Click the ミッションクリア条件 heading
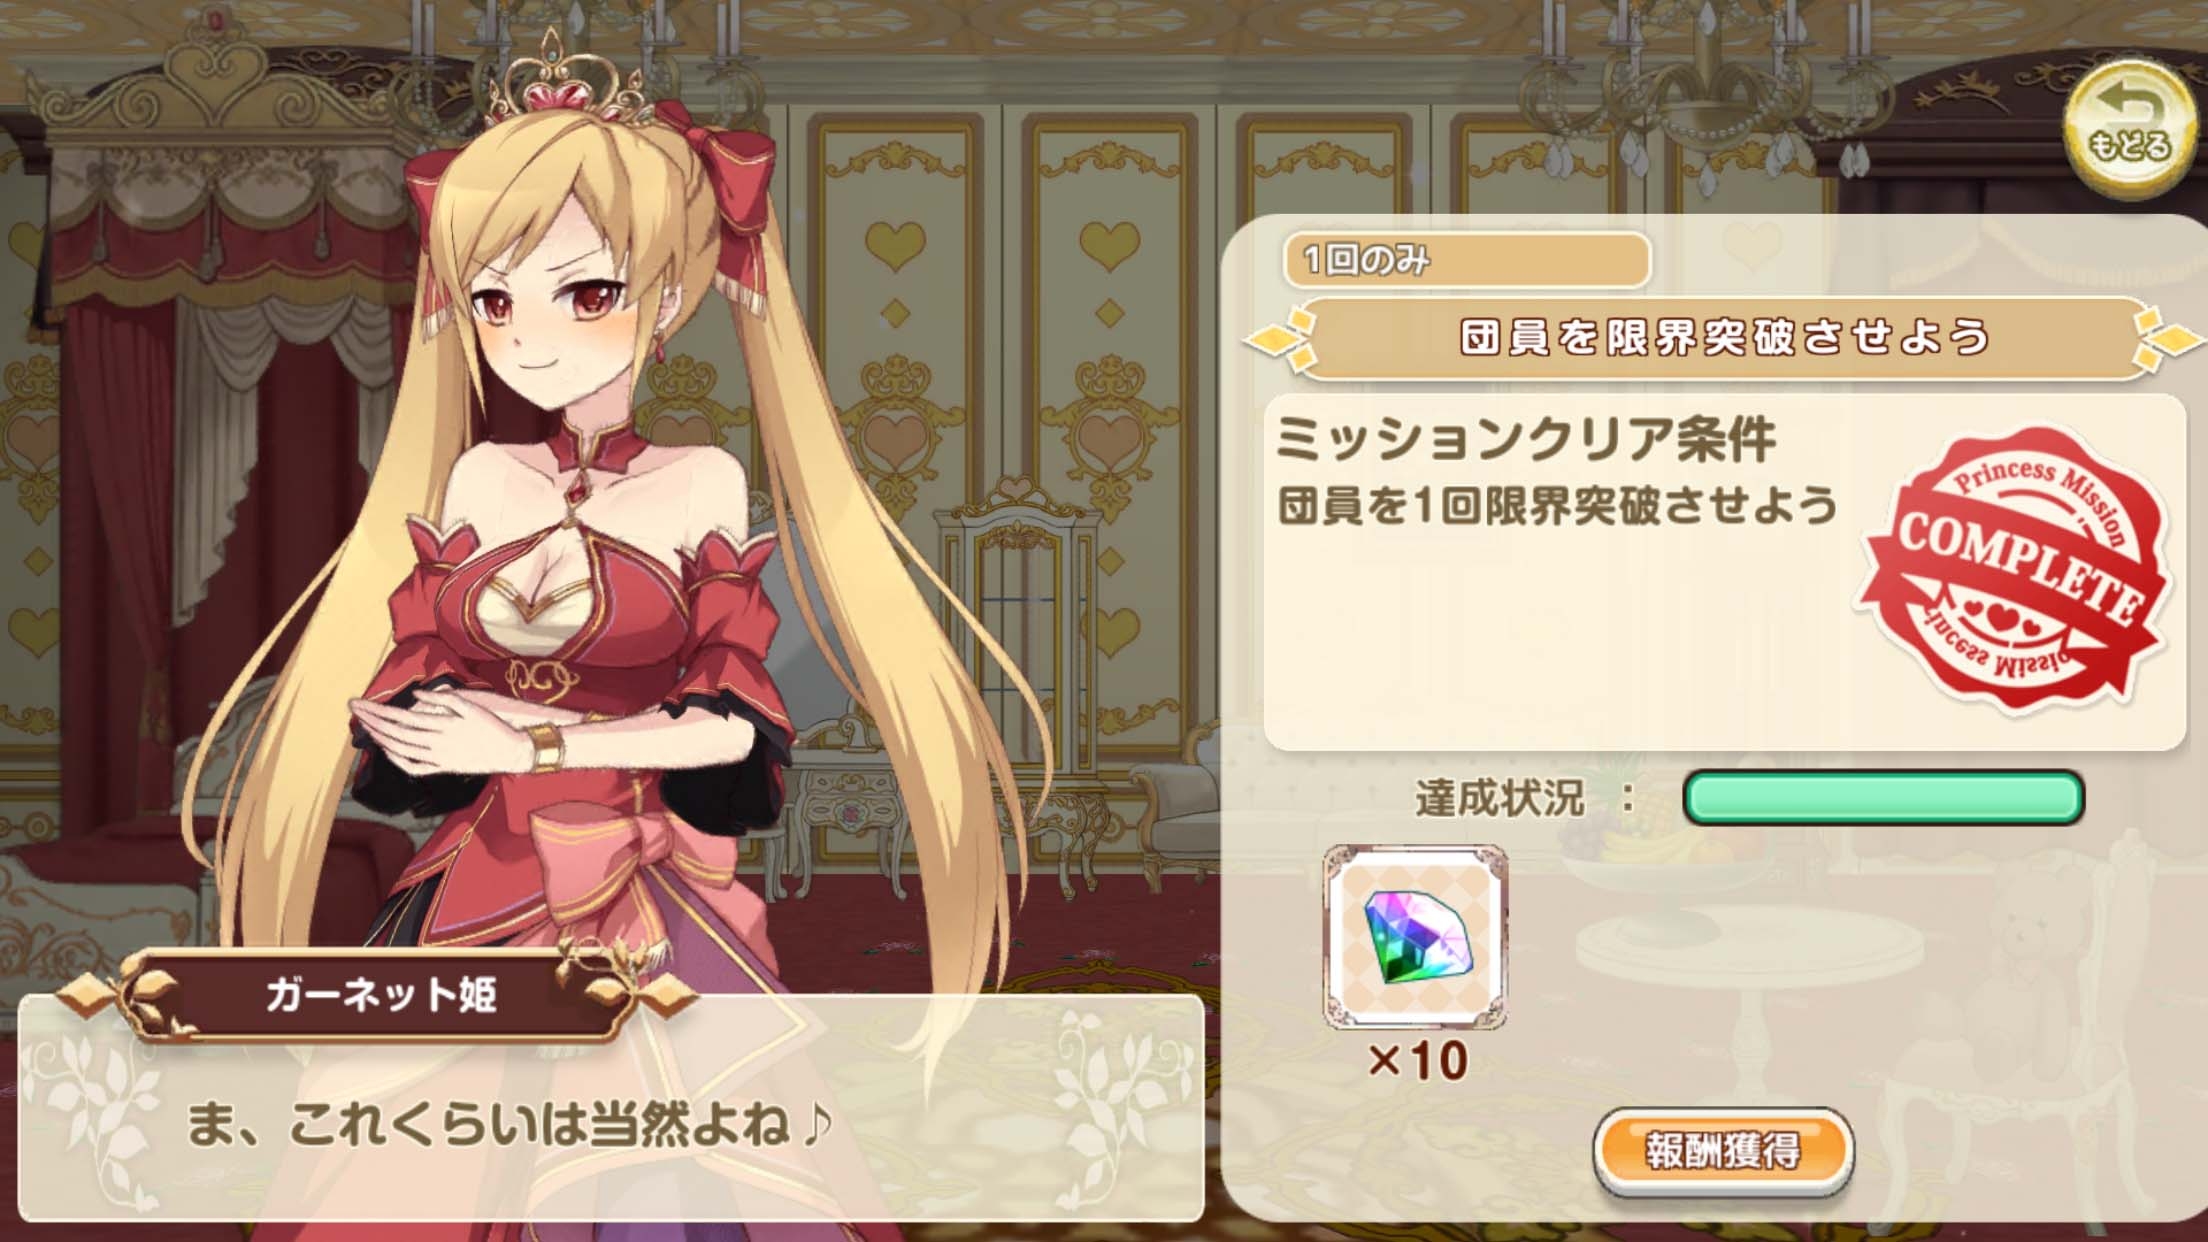This screenshot has height=1242, width=2208. pyautogui.click(x=1527, y=439)
